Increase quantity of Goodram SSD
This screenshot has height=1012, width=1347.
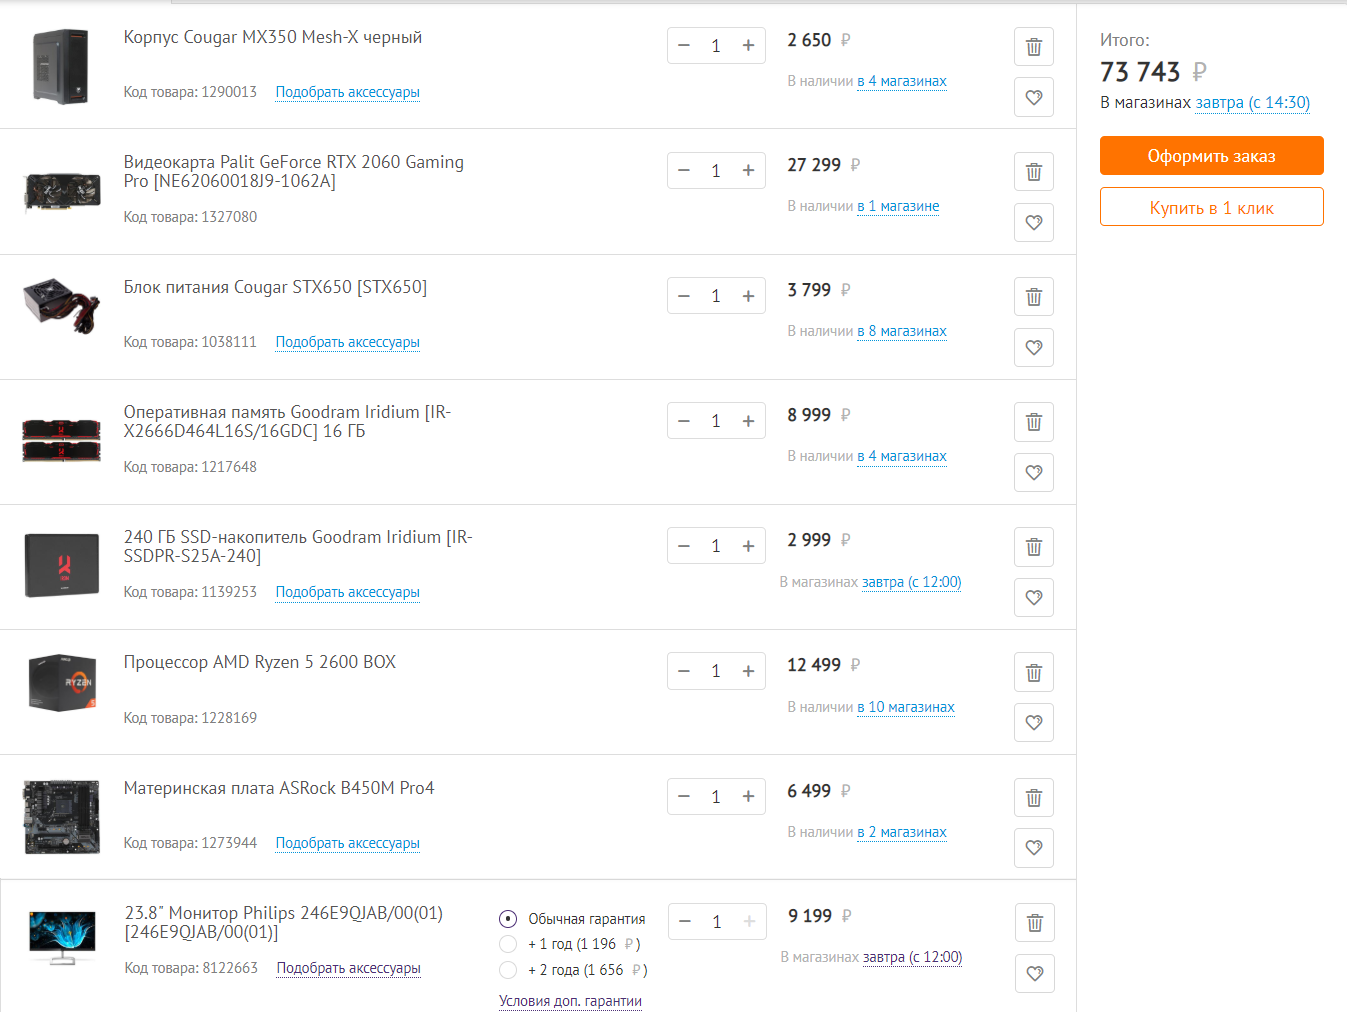point(748,546)
